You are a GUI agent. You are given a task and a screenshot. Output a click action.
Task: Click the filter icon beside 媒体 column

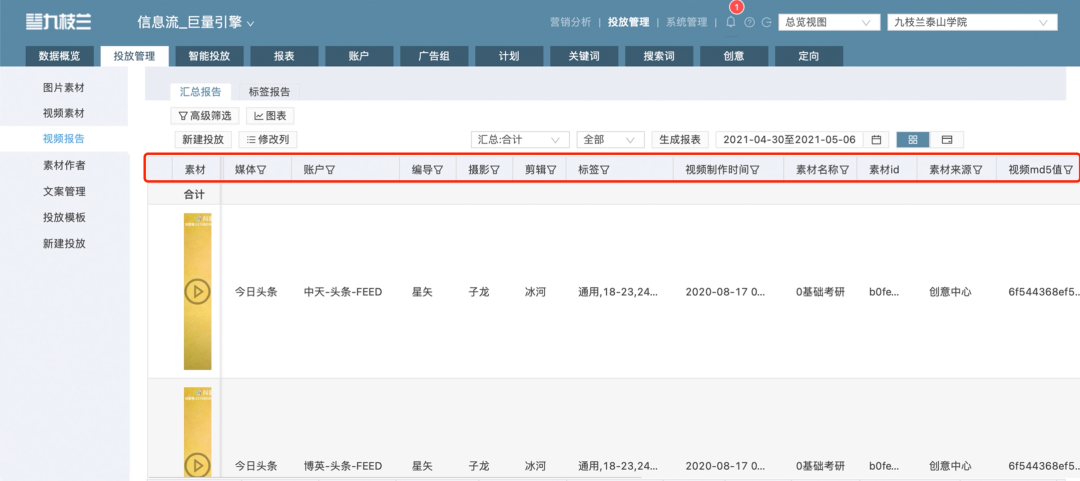[262, 170]
